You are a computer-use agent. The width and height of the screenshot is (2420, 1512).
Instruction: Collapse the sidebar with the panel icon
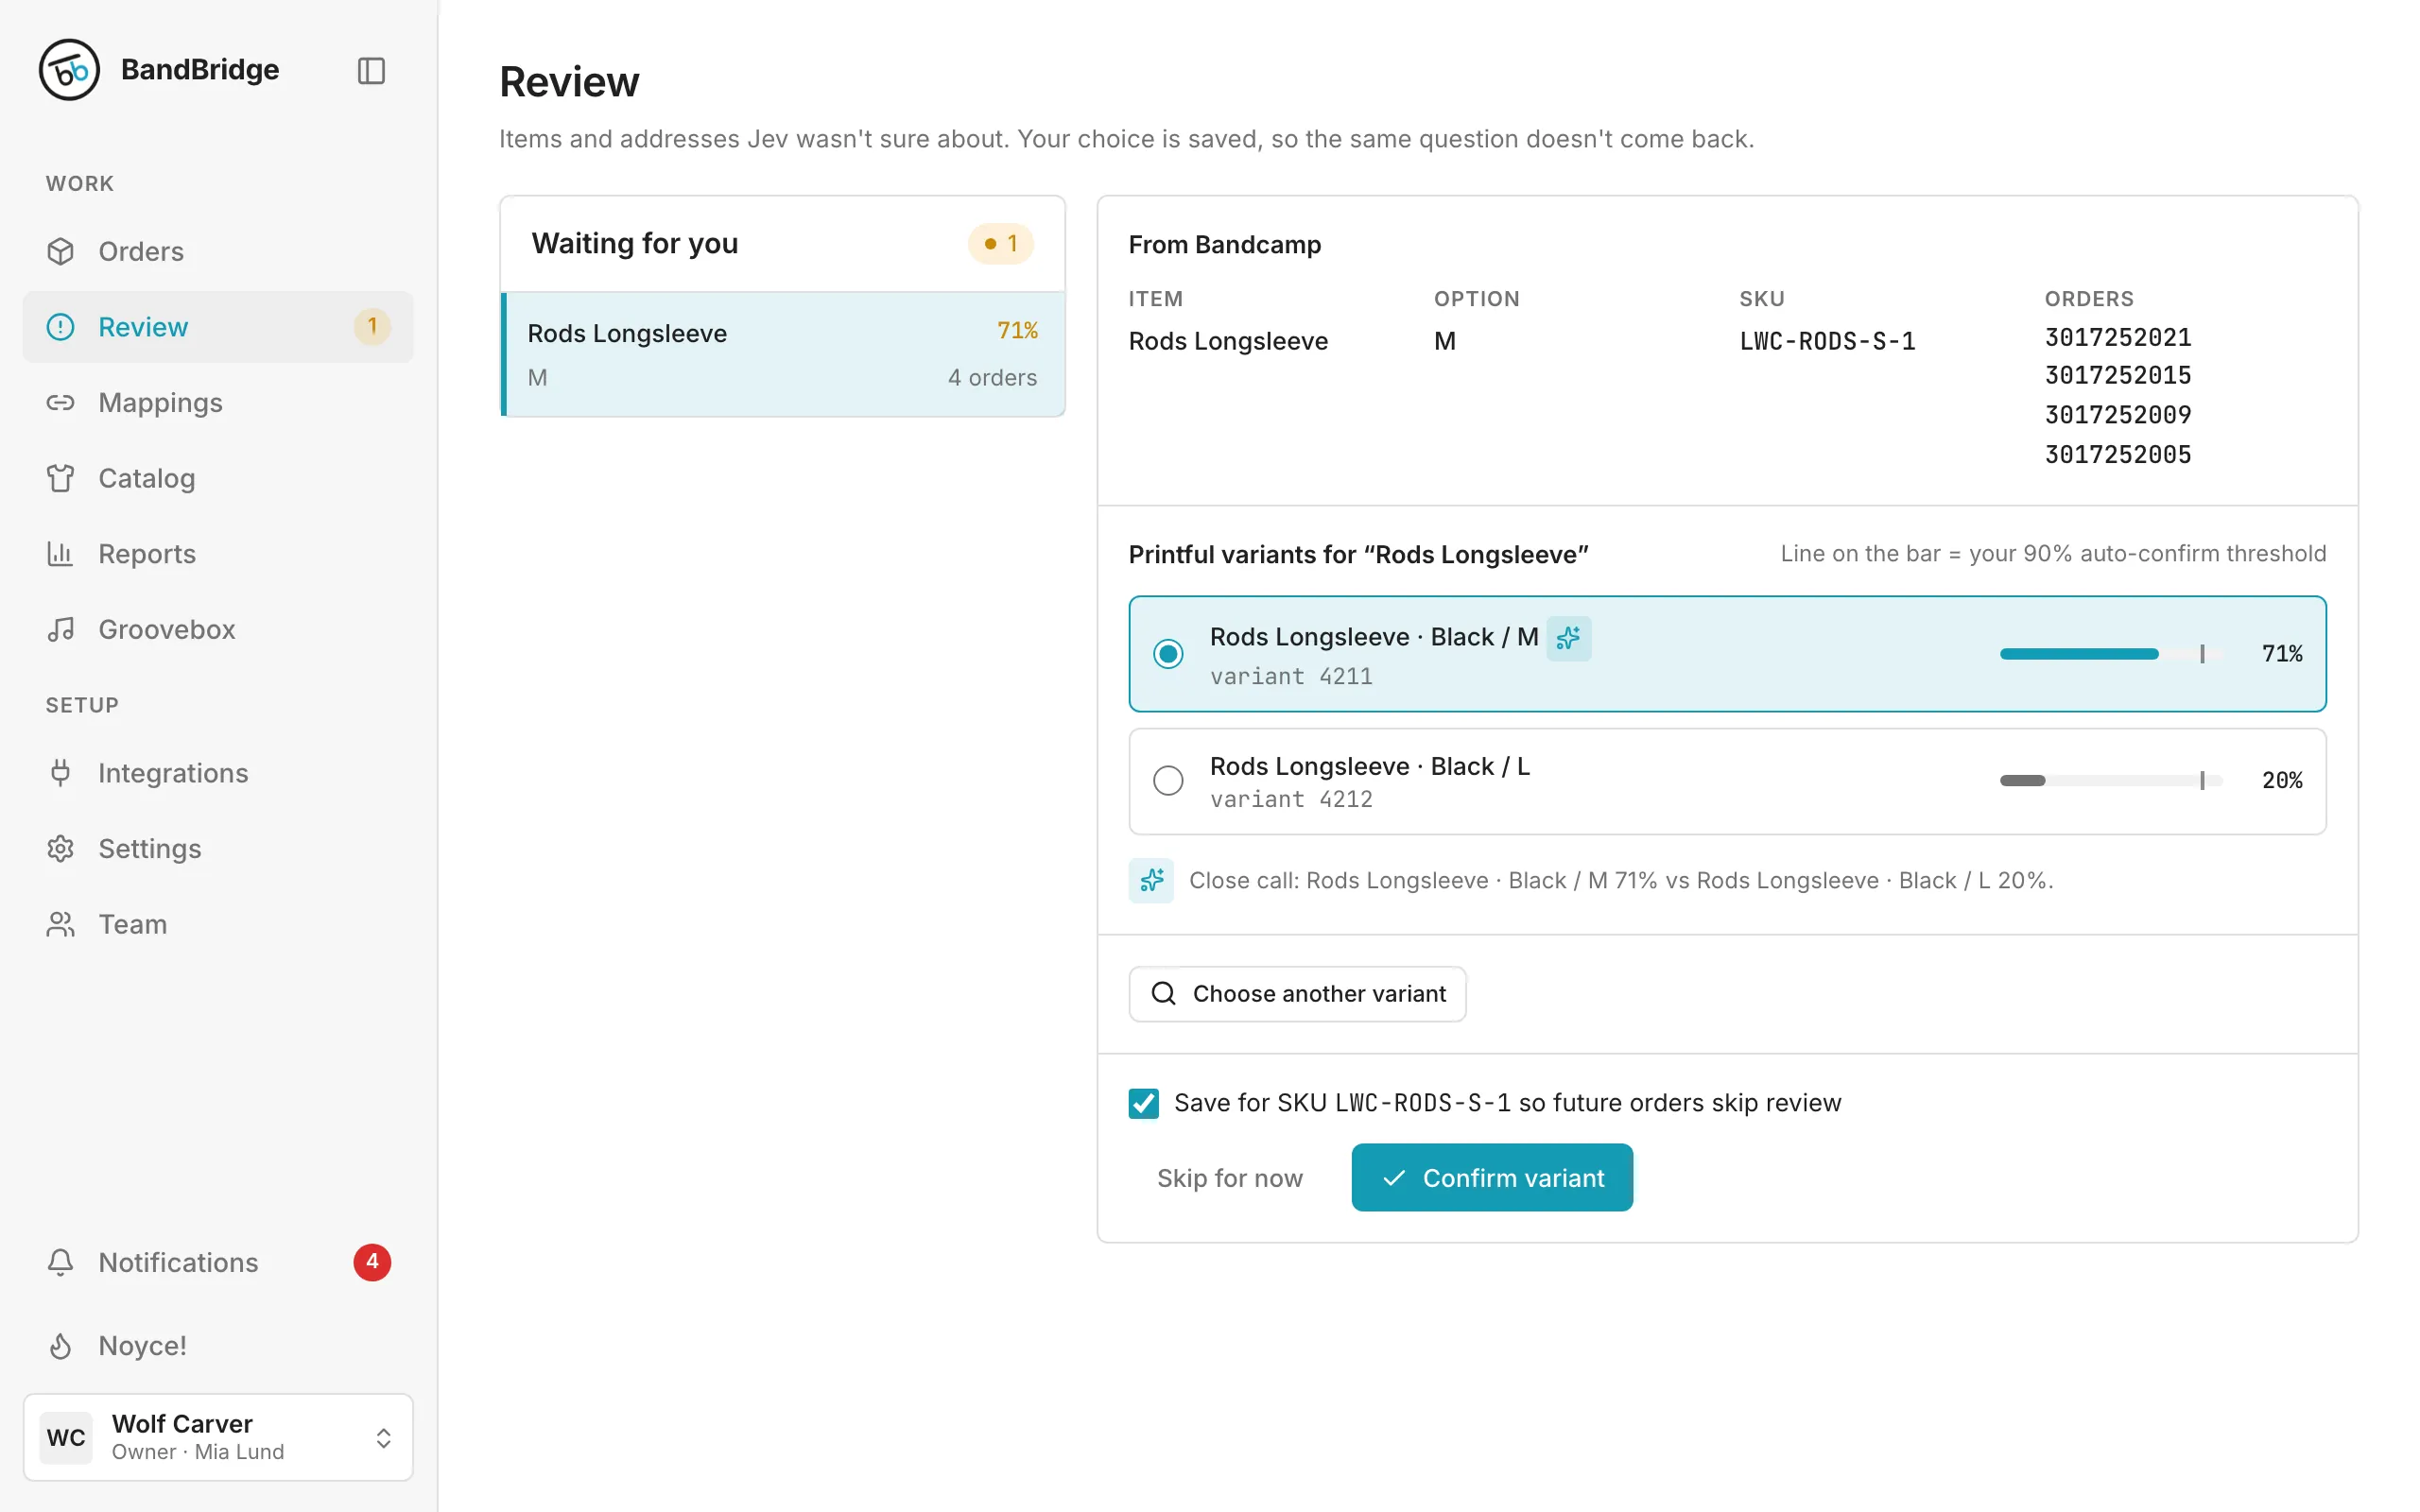coord(371,70)
